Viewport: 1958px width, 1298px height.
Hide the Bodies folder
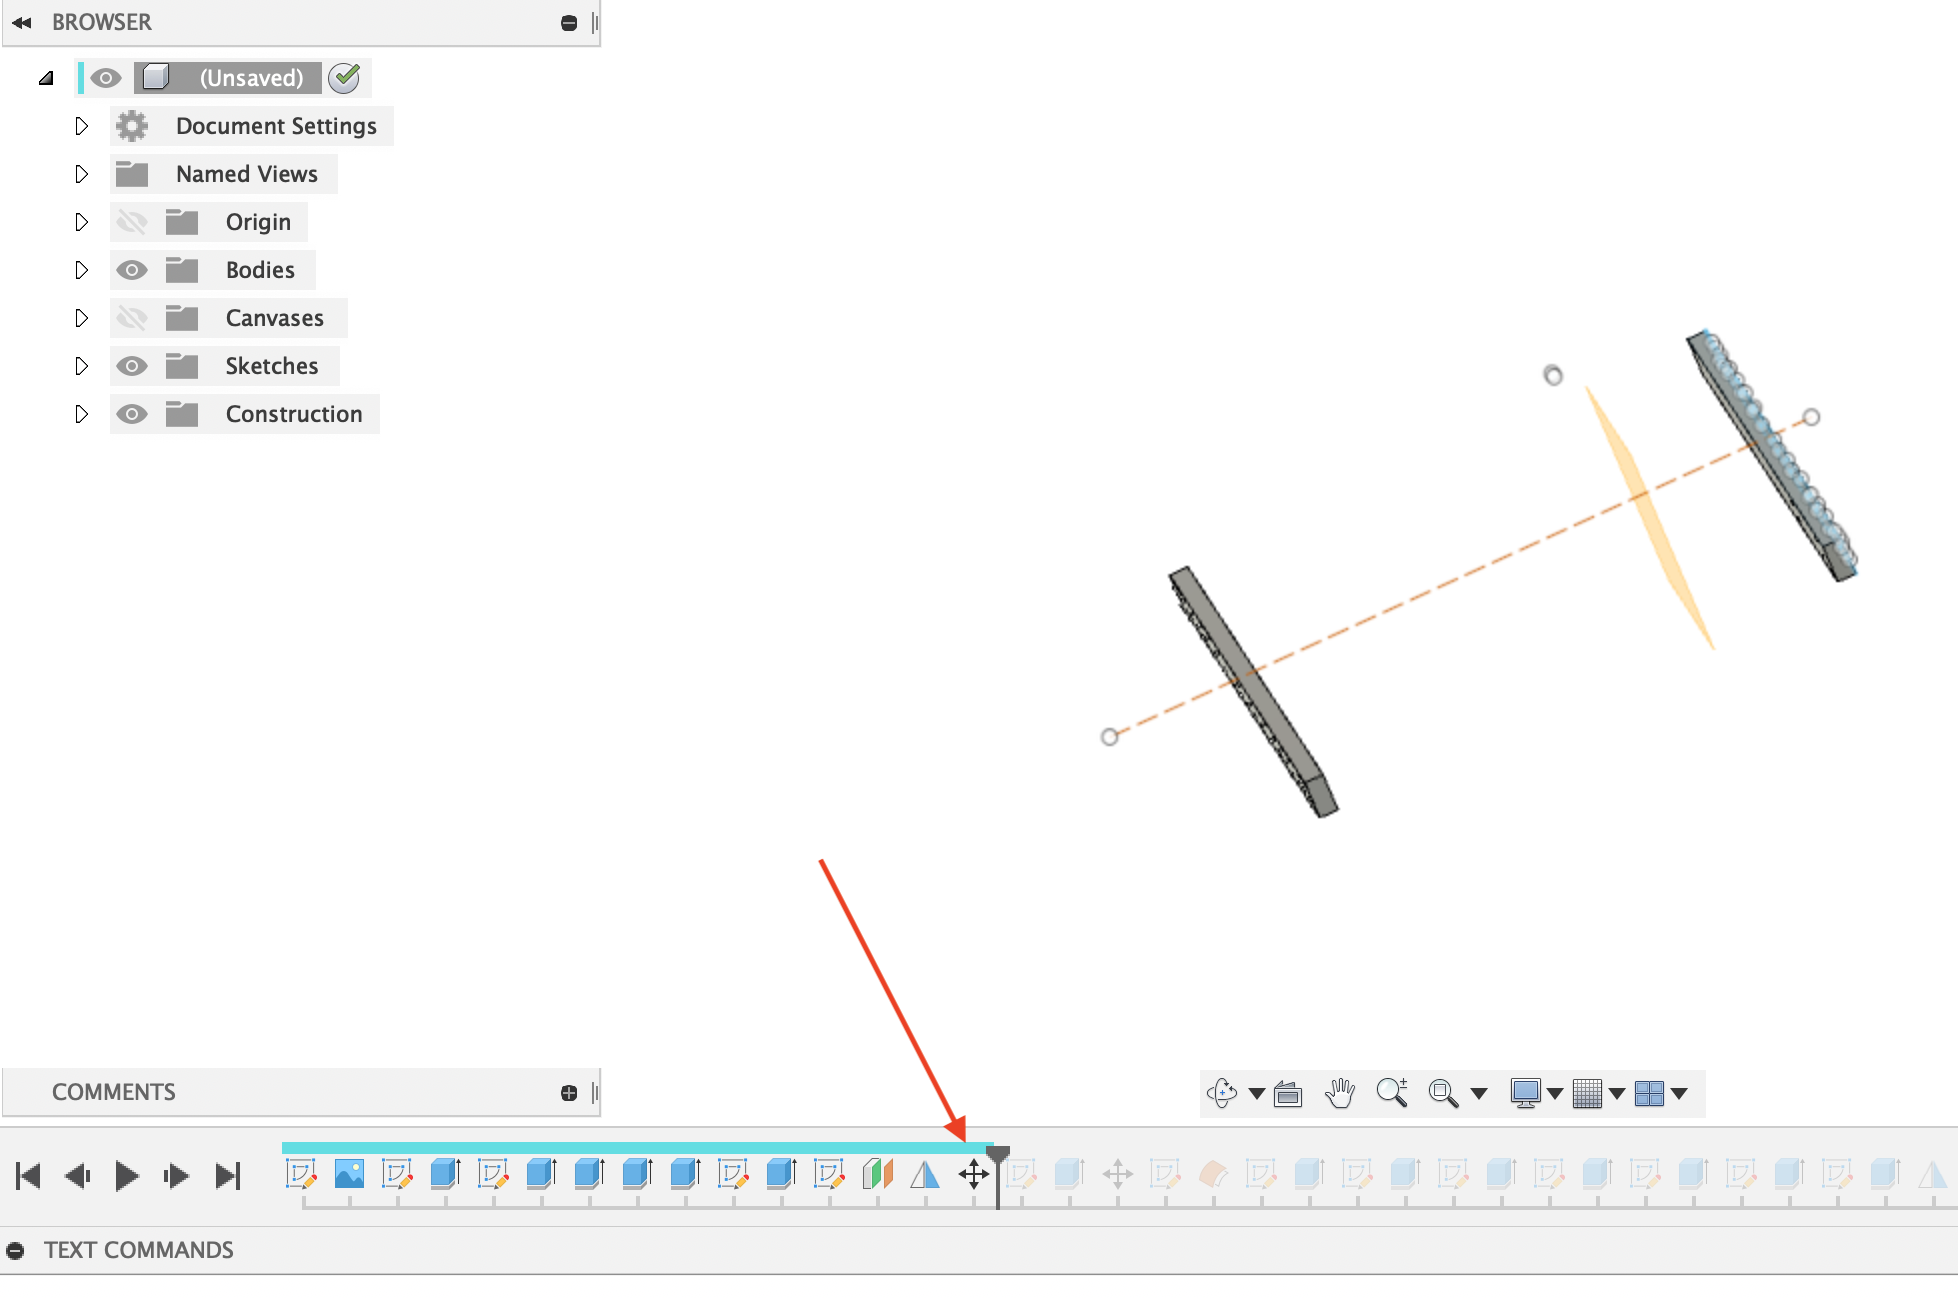(132, 270)
